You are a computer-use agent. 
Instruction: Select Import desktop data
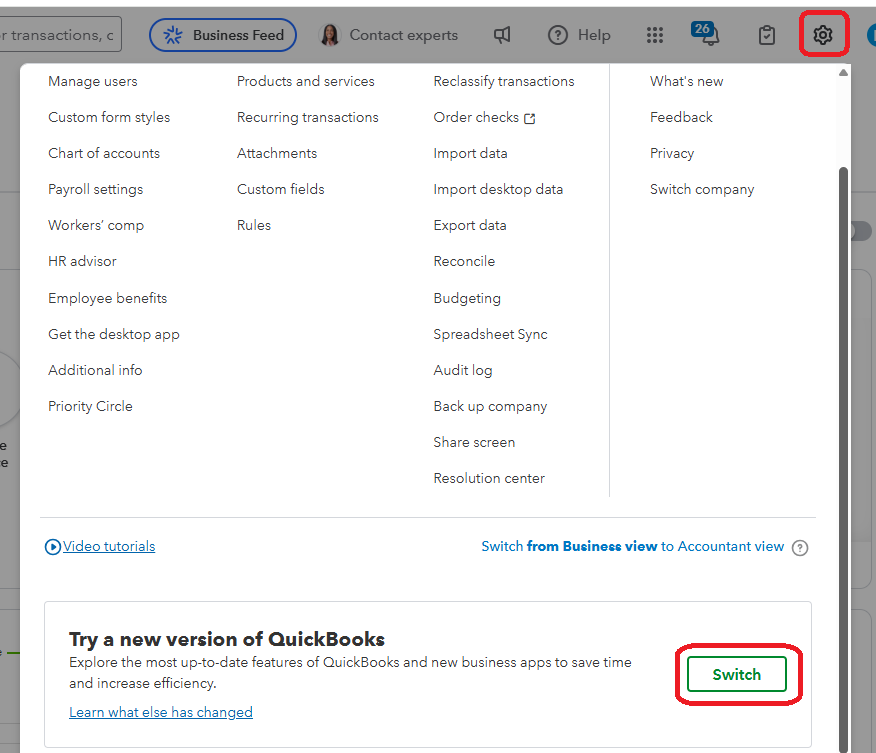click(498, 189)
